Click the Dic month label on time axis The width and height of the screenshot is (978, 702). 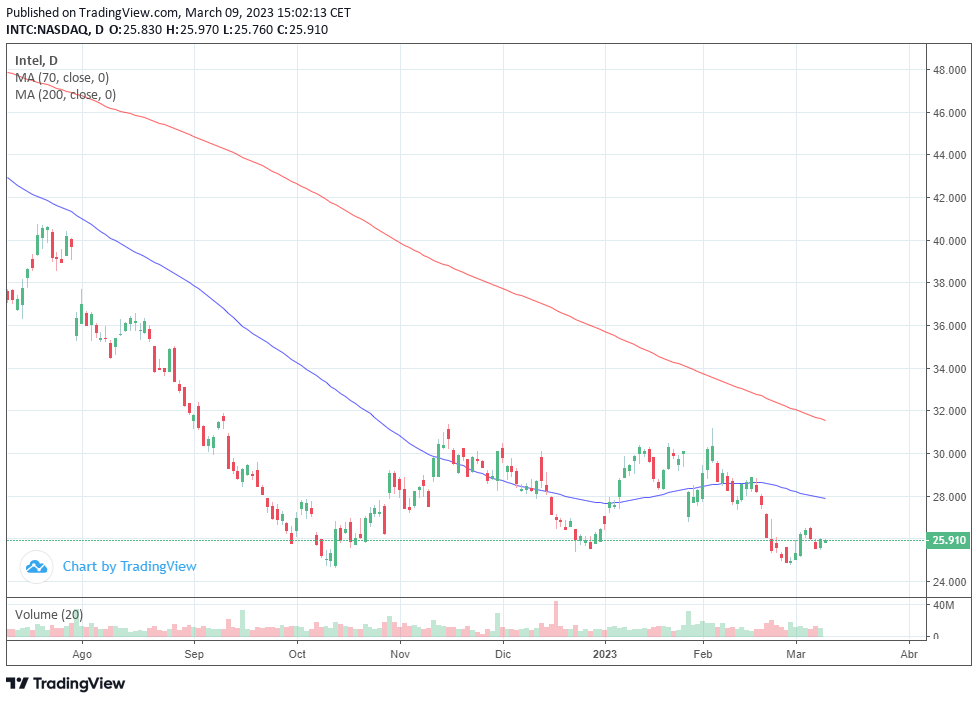click(503, 654)
